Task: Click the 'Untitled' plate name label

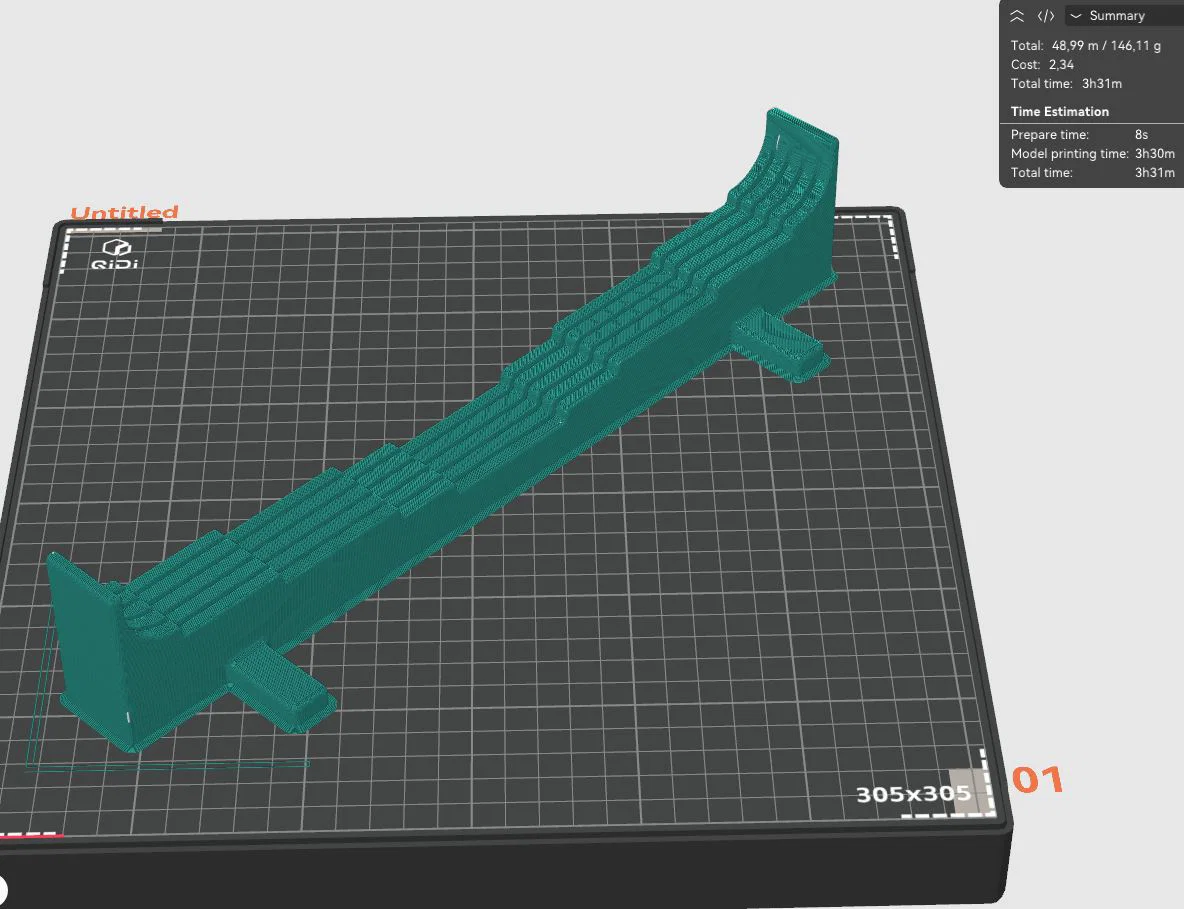Action: [x=125, y=212]
